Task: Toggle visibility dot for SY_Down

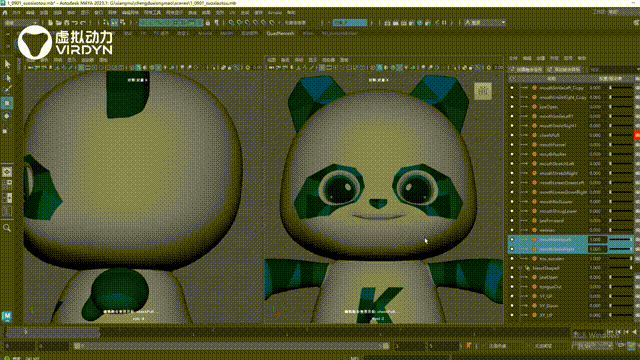Action: pyautogui.click(x=512, y=306)
